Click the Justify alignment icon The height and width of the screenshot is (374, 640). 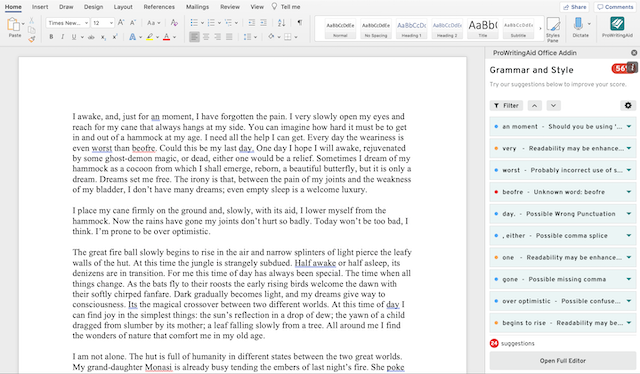[229, 37]
